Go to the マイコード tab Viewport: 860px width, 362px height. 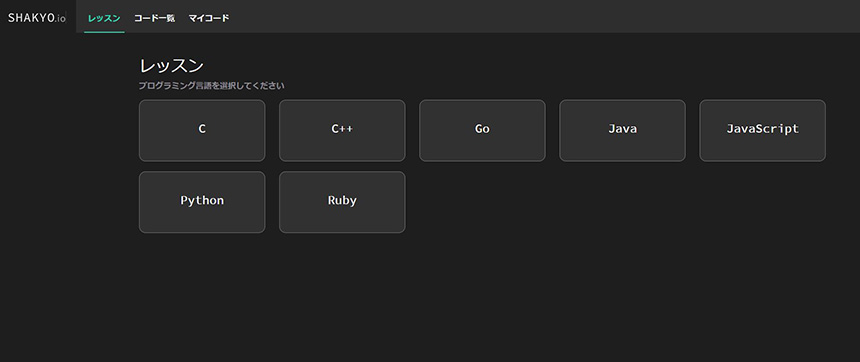(209, 18)
